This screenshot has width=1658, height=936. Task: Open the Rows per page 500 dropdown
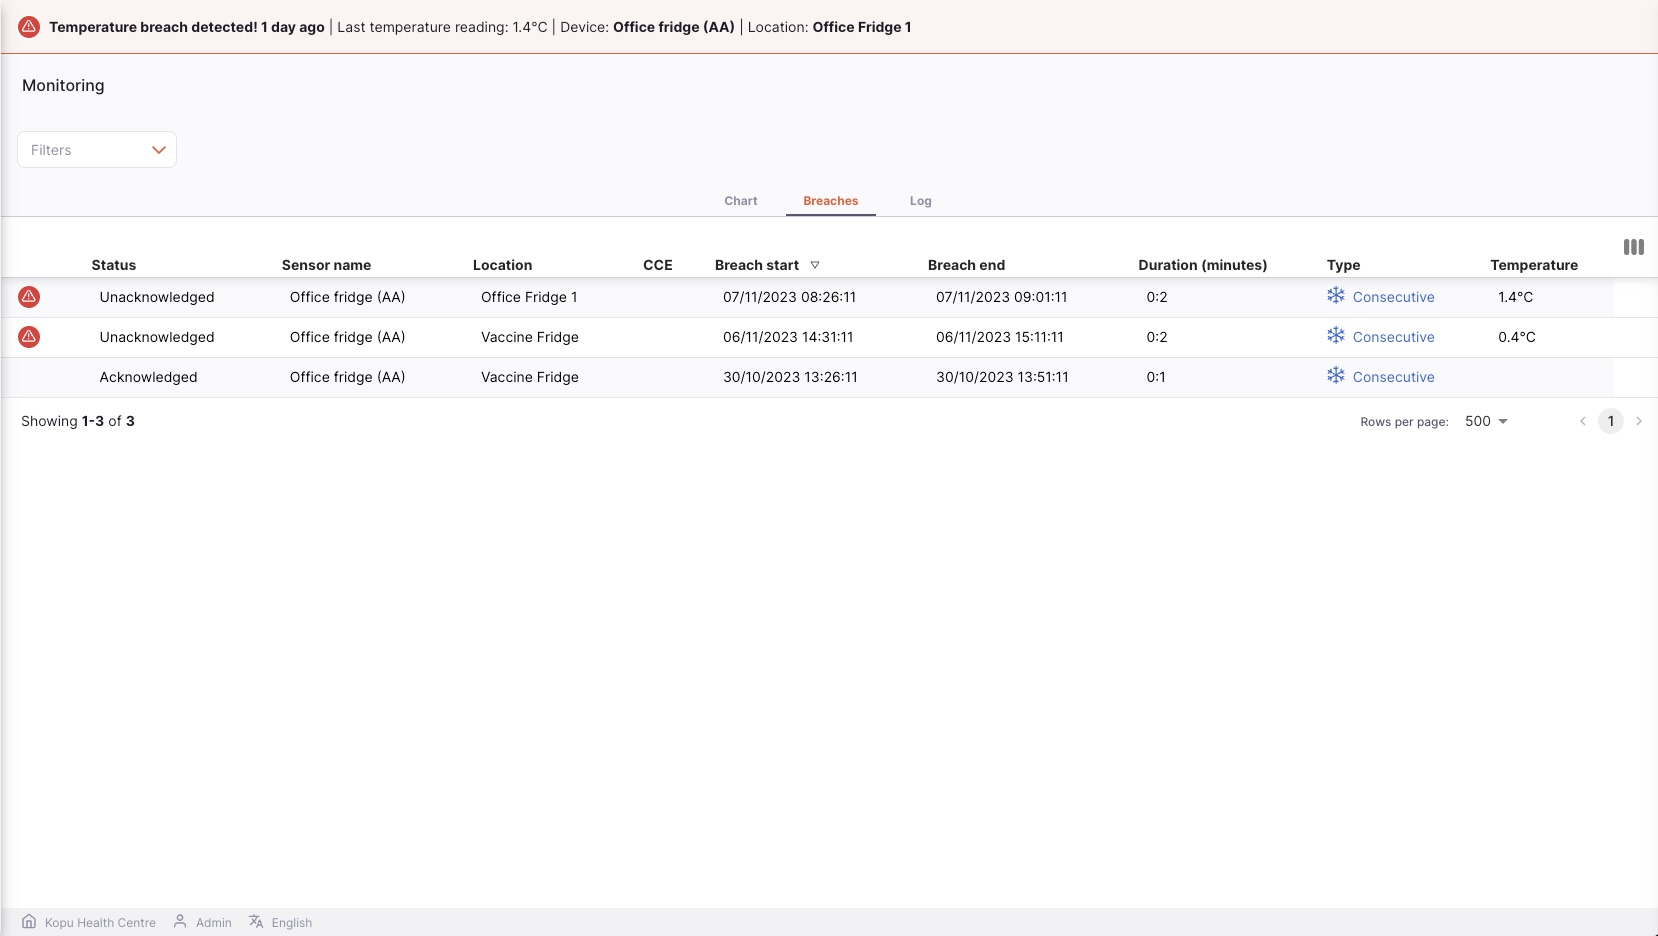(1486, 421)
